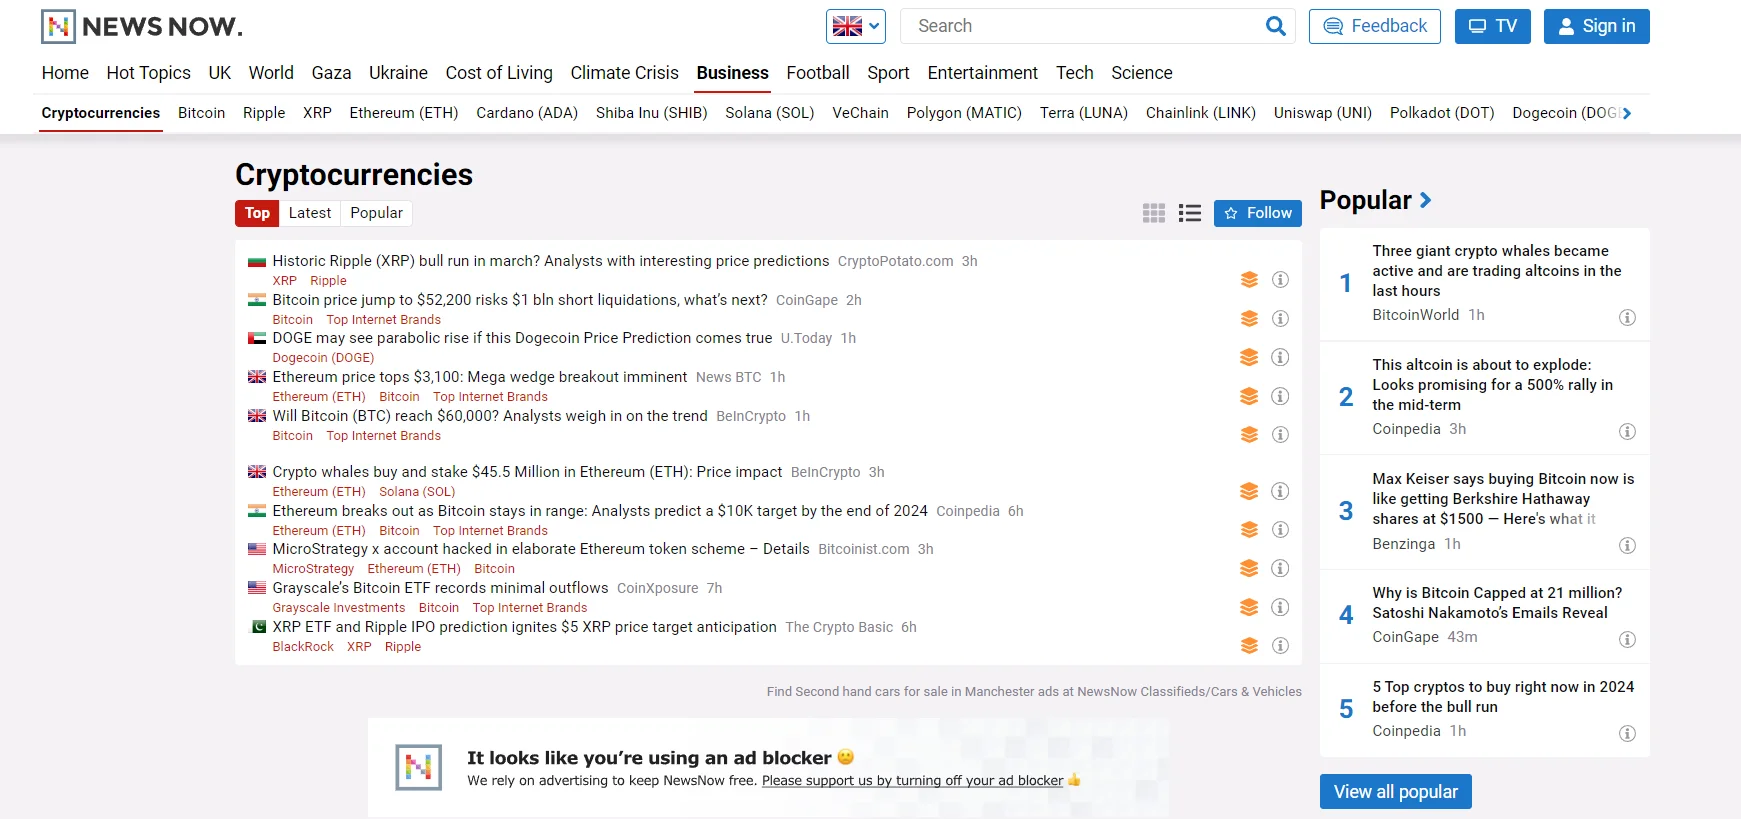Click the search magnifier icon
Screen dimensions: 1741x819
[1275, 26]
